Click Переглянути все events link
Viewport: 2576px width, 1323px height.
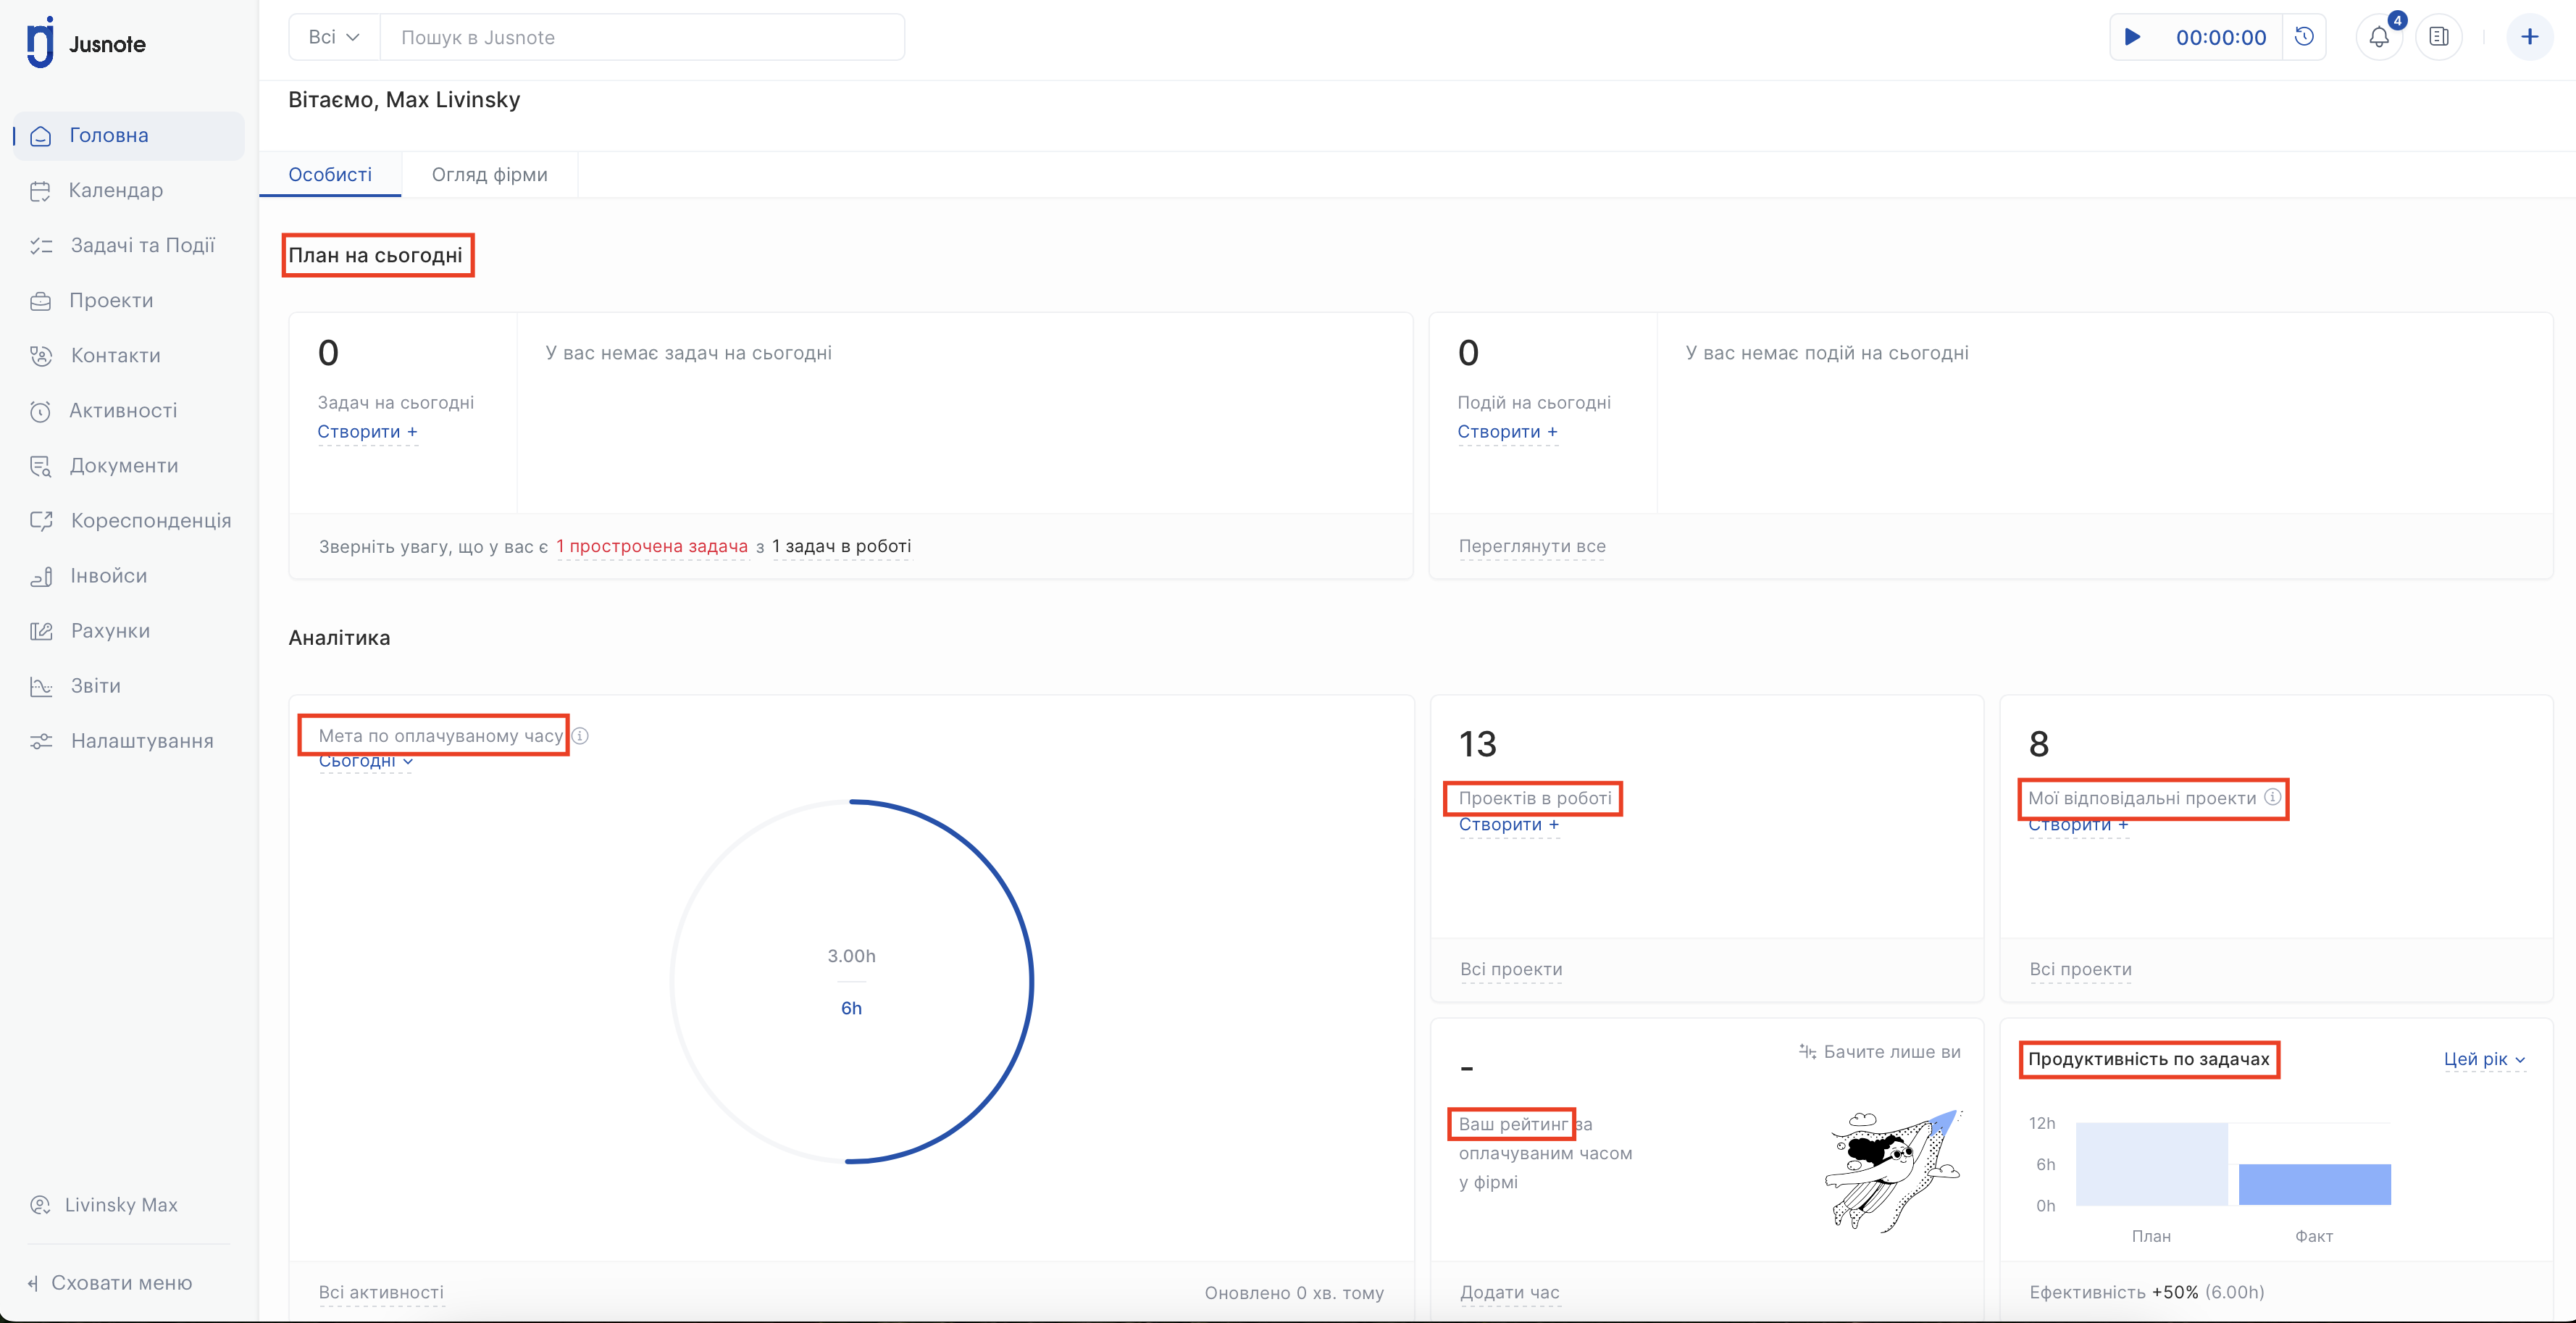(1532, 546)
